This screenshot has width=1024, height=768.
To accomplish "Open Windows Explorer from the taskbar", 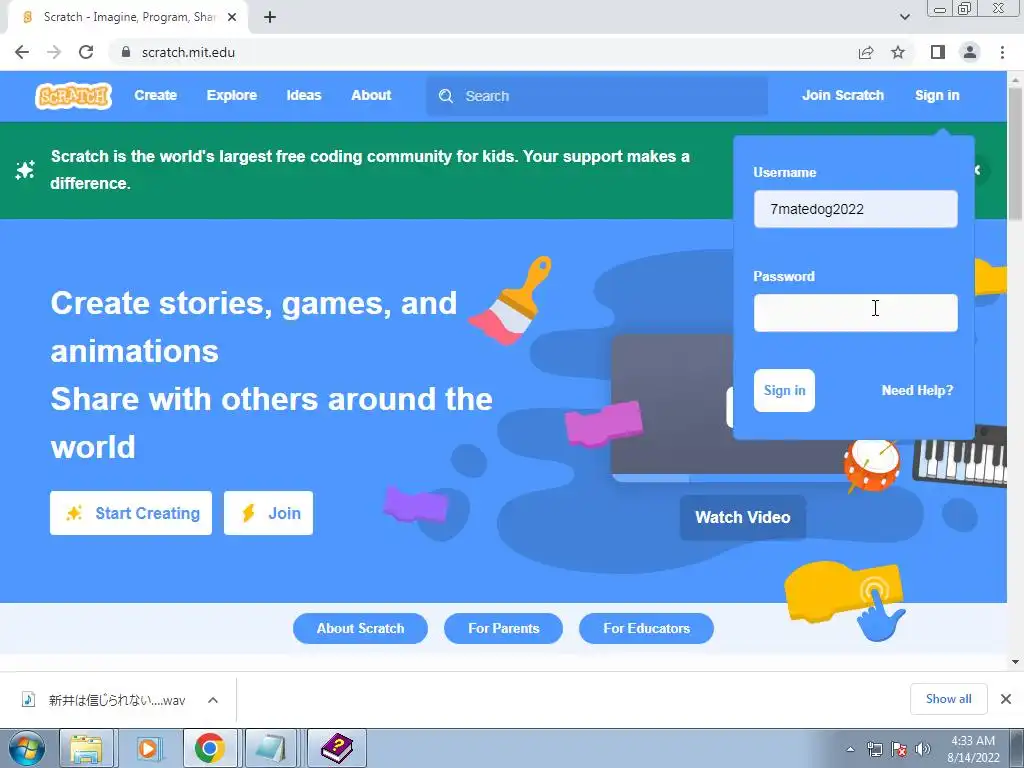I will tap(86, 748).
